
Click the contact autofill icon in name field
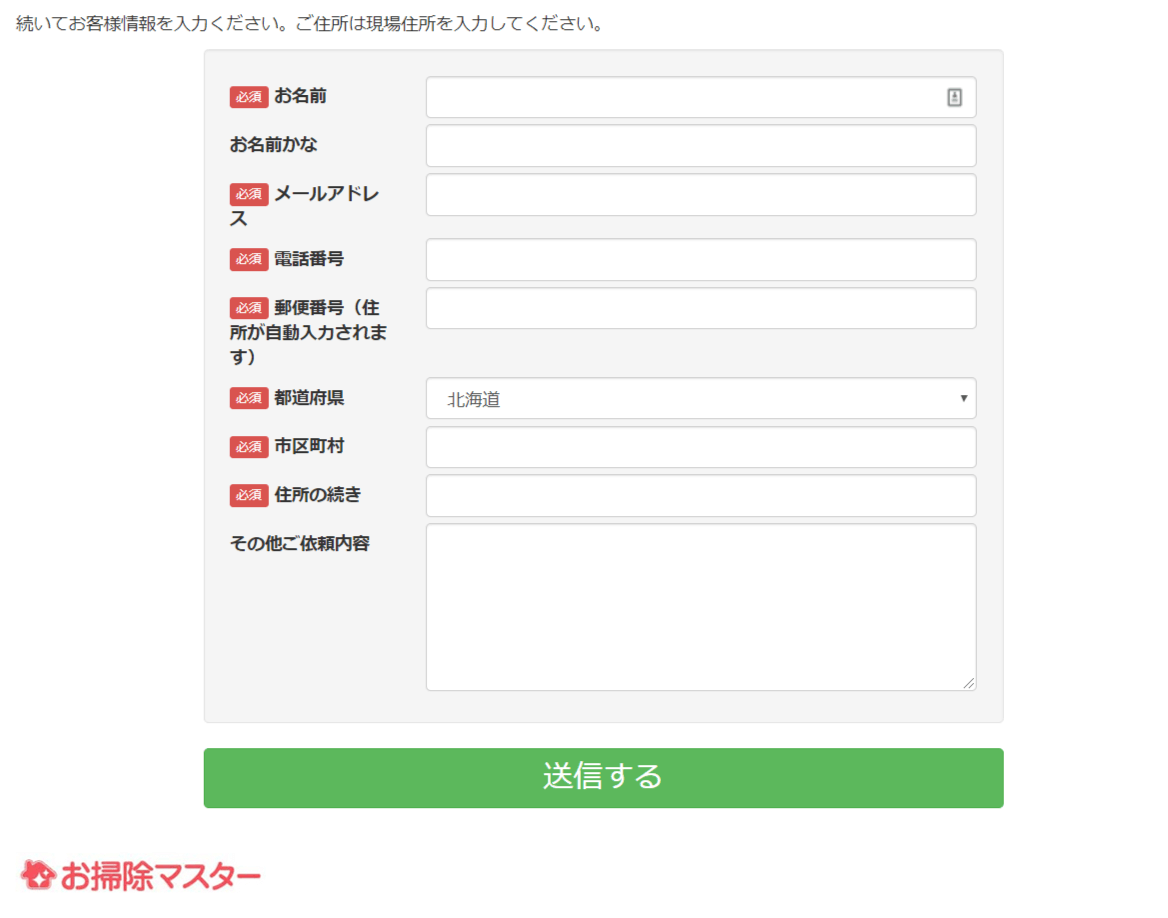tap(954, 97)
